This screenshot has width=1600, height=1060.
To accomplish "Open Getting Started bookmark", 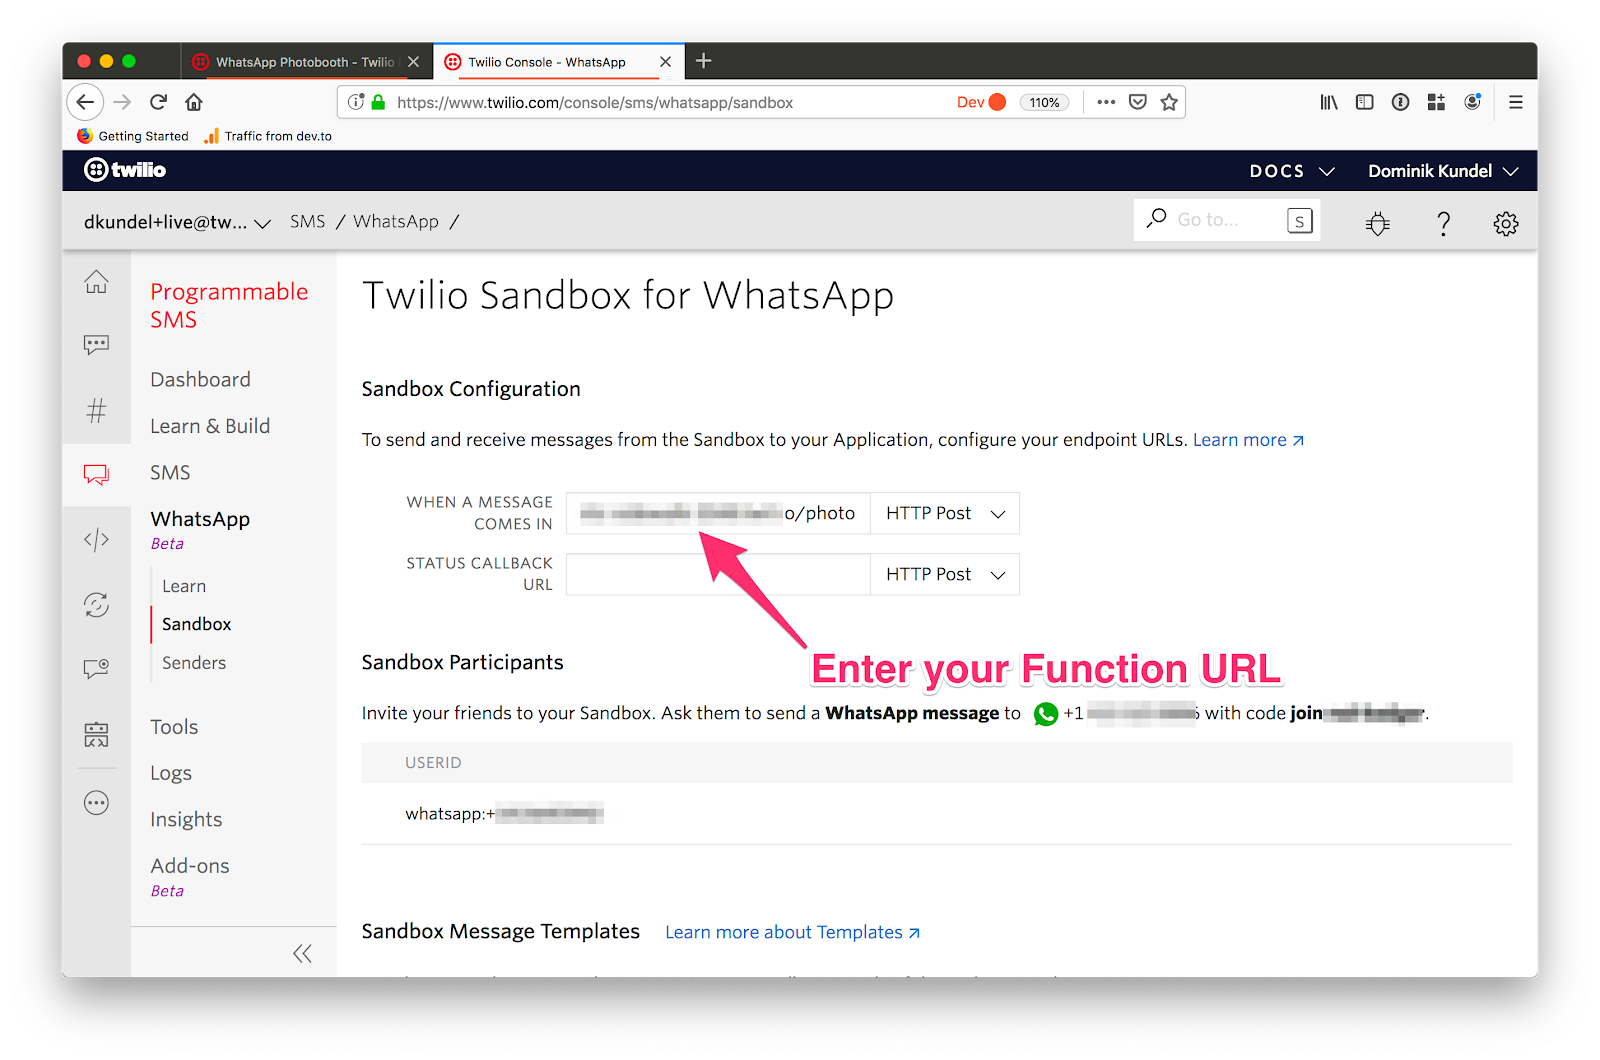I will tap(133, 136).
